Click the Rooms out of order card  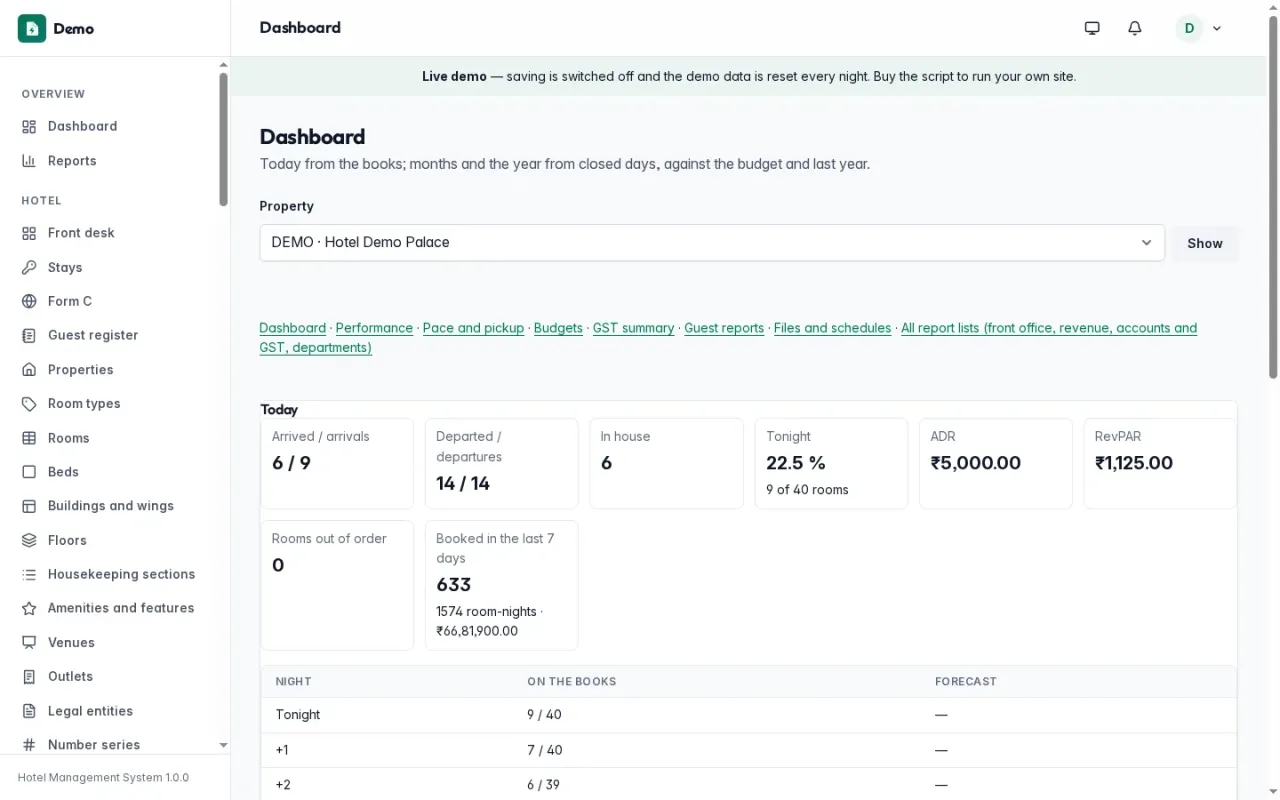[337, 585]
